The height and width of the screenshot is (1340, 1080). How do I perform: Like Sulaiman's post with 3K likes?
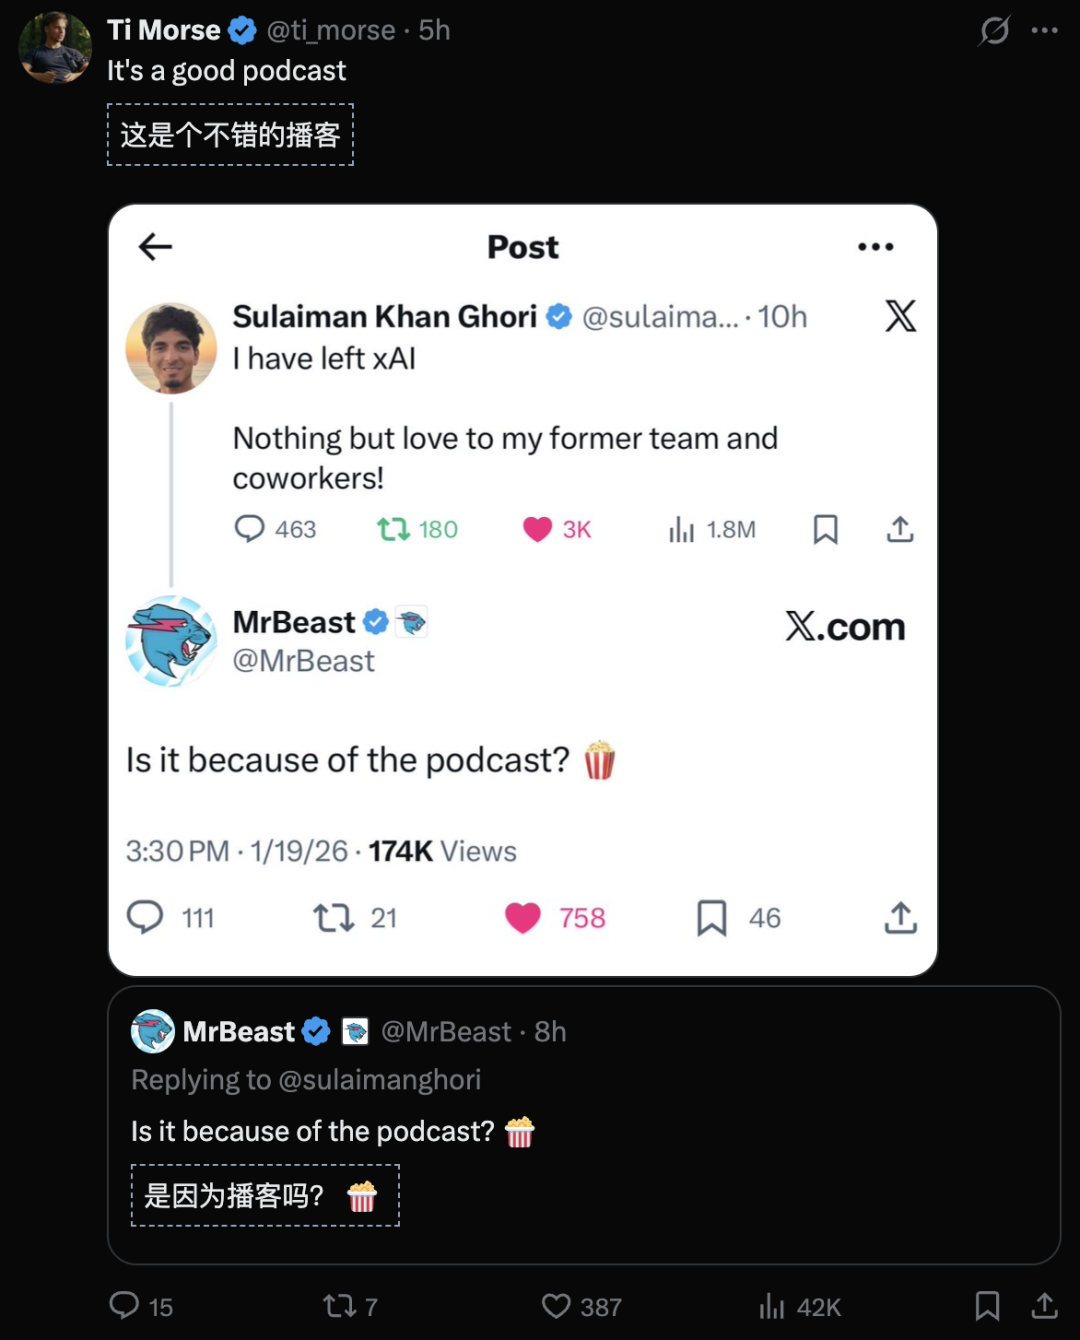(538, 529)
